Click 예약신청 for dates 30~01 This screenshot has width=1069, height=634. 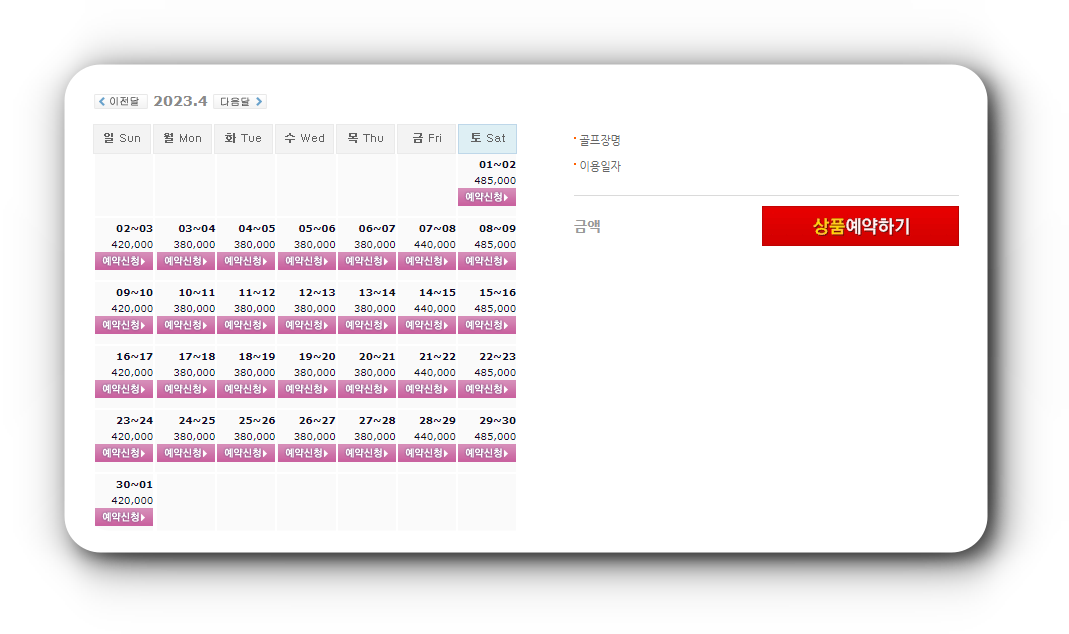point(124,517)
